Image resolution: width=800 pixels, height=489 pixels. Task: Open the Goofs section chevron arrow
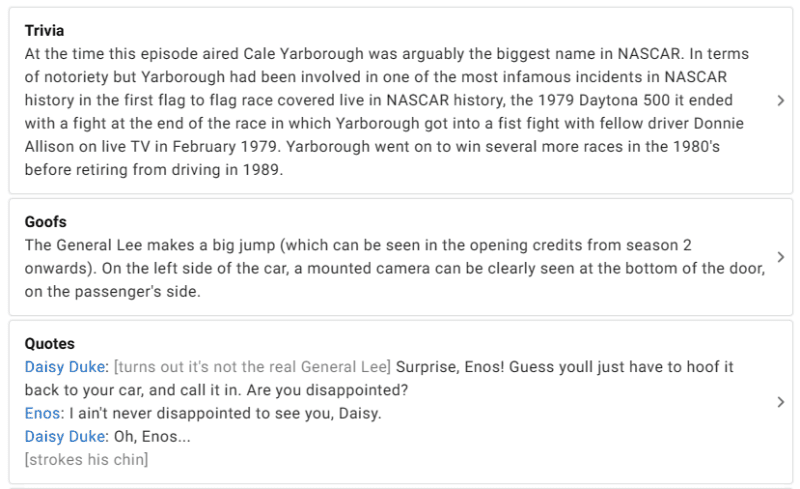tap(781, 257)
